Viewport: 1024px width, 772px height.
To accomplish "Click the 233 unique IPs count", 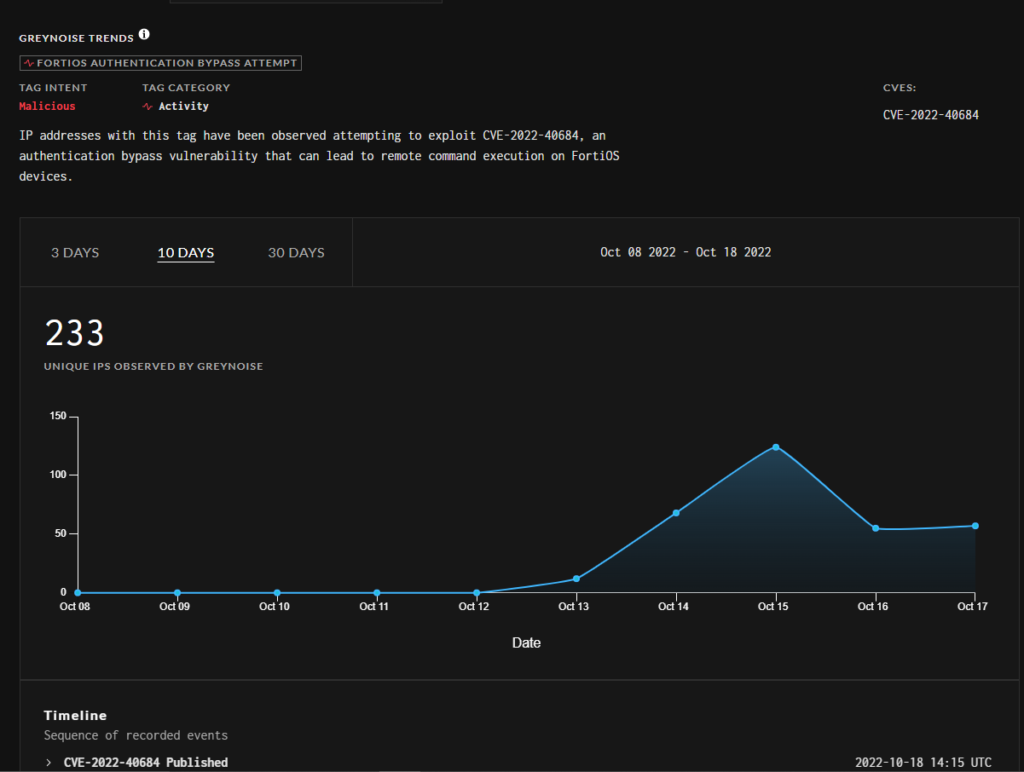I will tap(74, 333).
